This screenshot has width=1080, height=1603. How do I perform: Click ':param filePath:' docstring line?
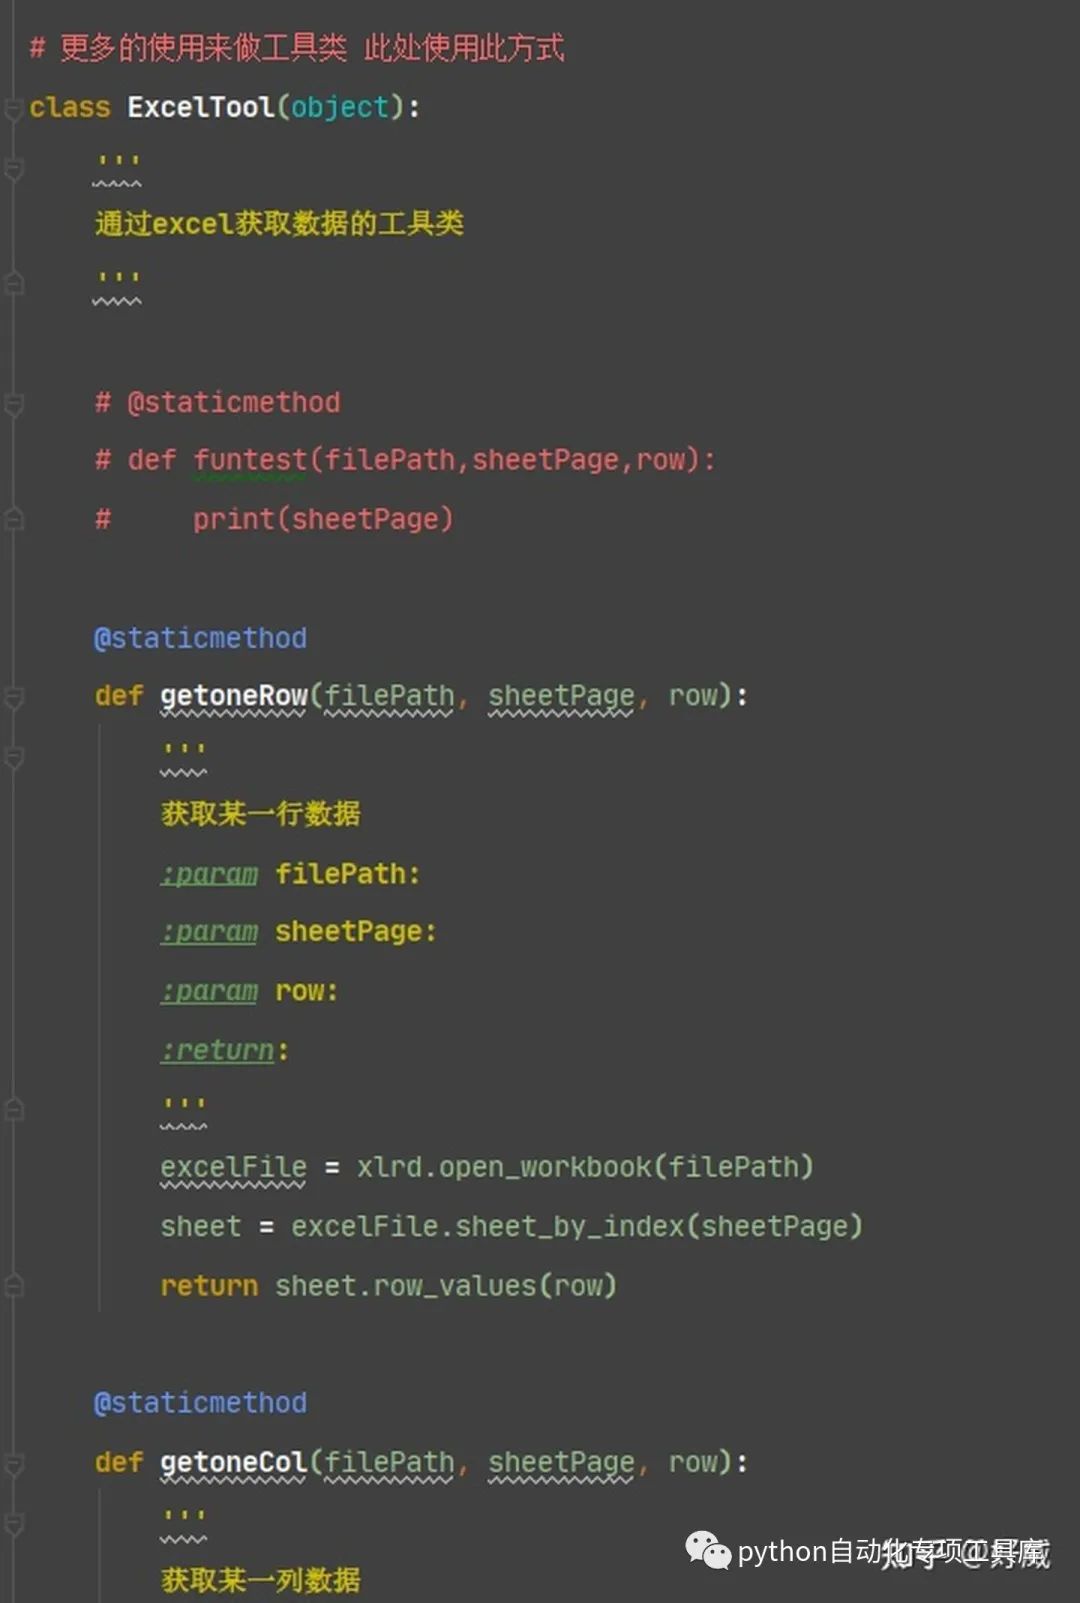pos(290,873)
